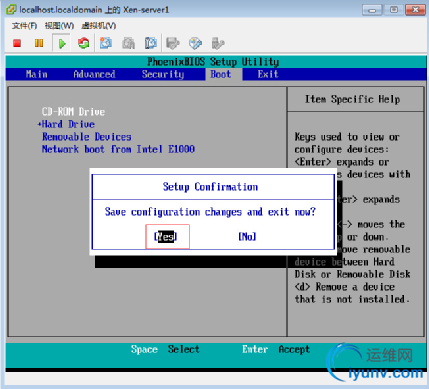Click the green play (power on) icon
This screenshot has width=429, height=389.
pos(62,43)
